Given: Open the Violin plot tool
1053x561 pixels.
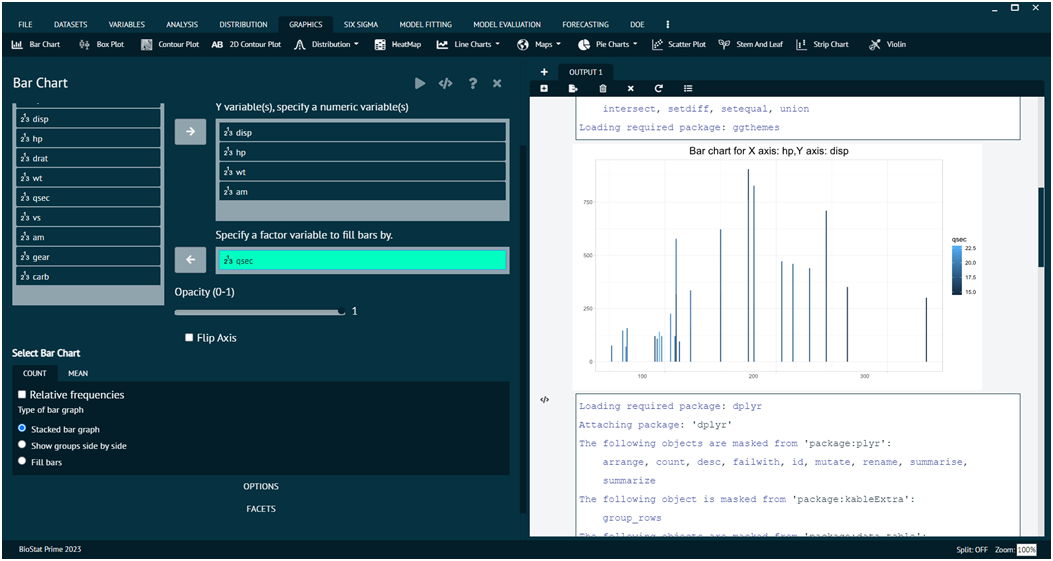Looking at the screenshot, I should pos(887,44).
